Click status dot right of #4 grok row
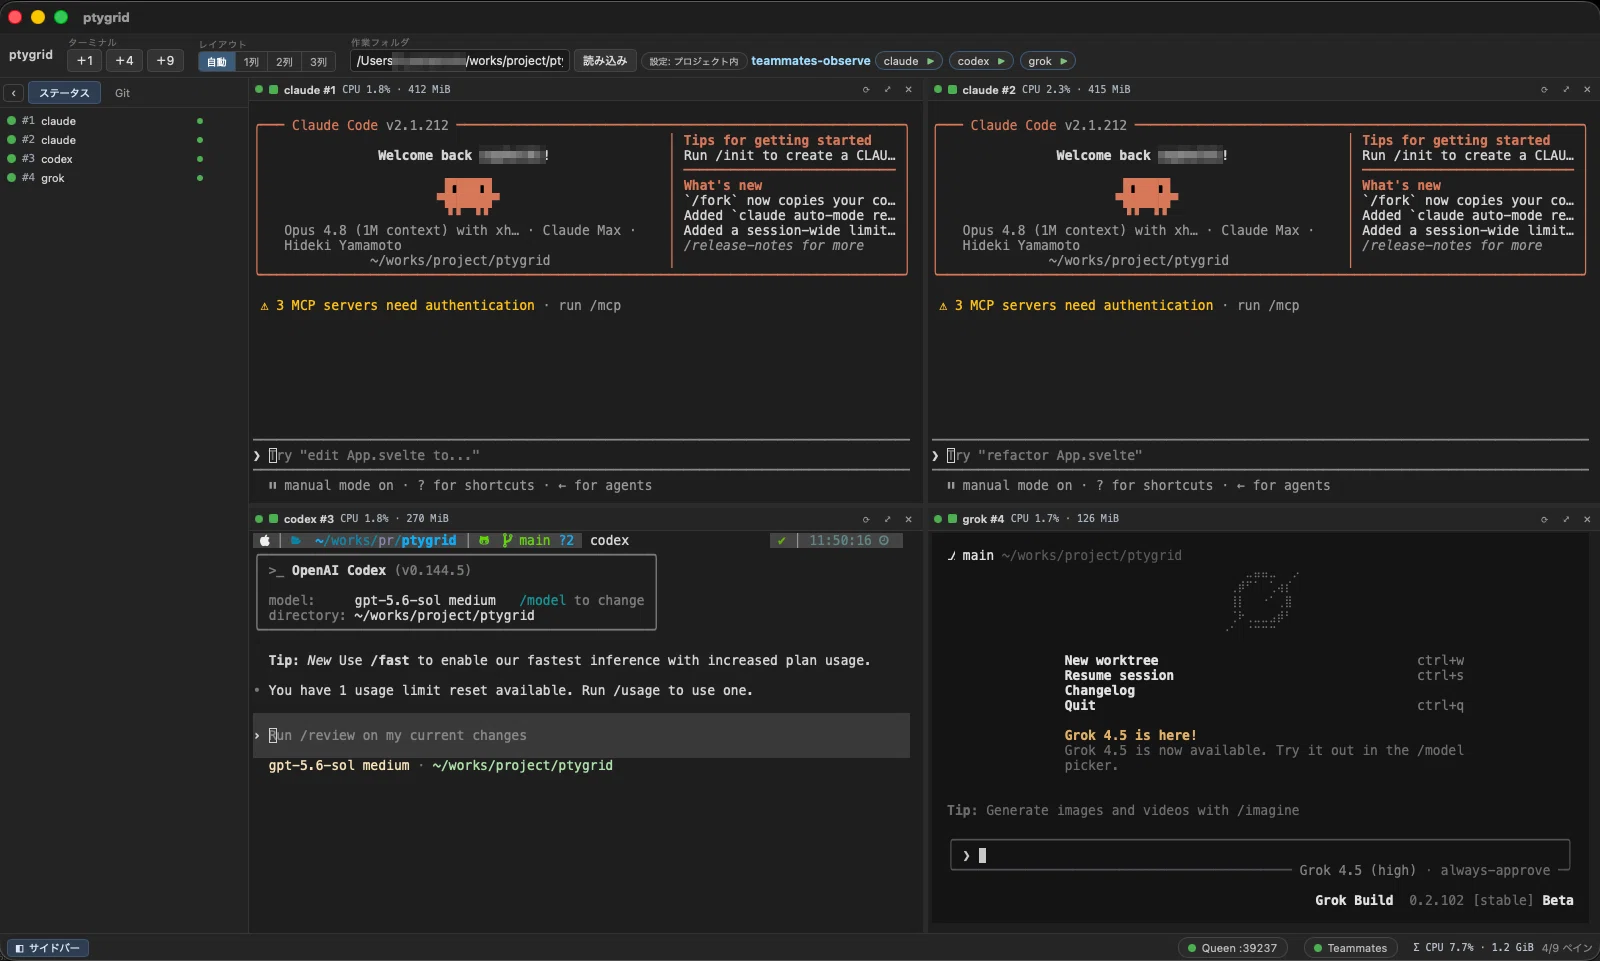 point(200,178)
